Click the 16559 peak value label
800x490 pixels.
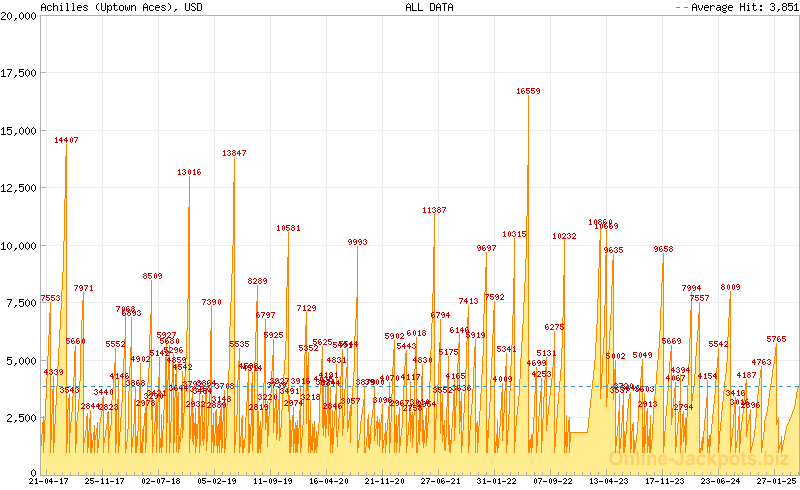(x=528, y=91)
